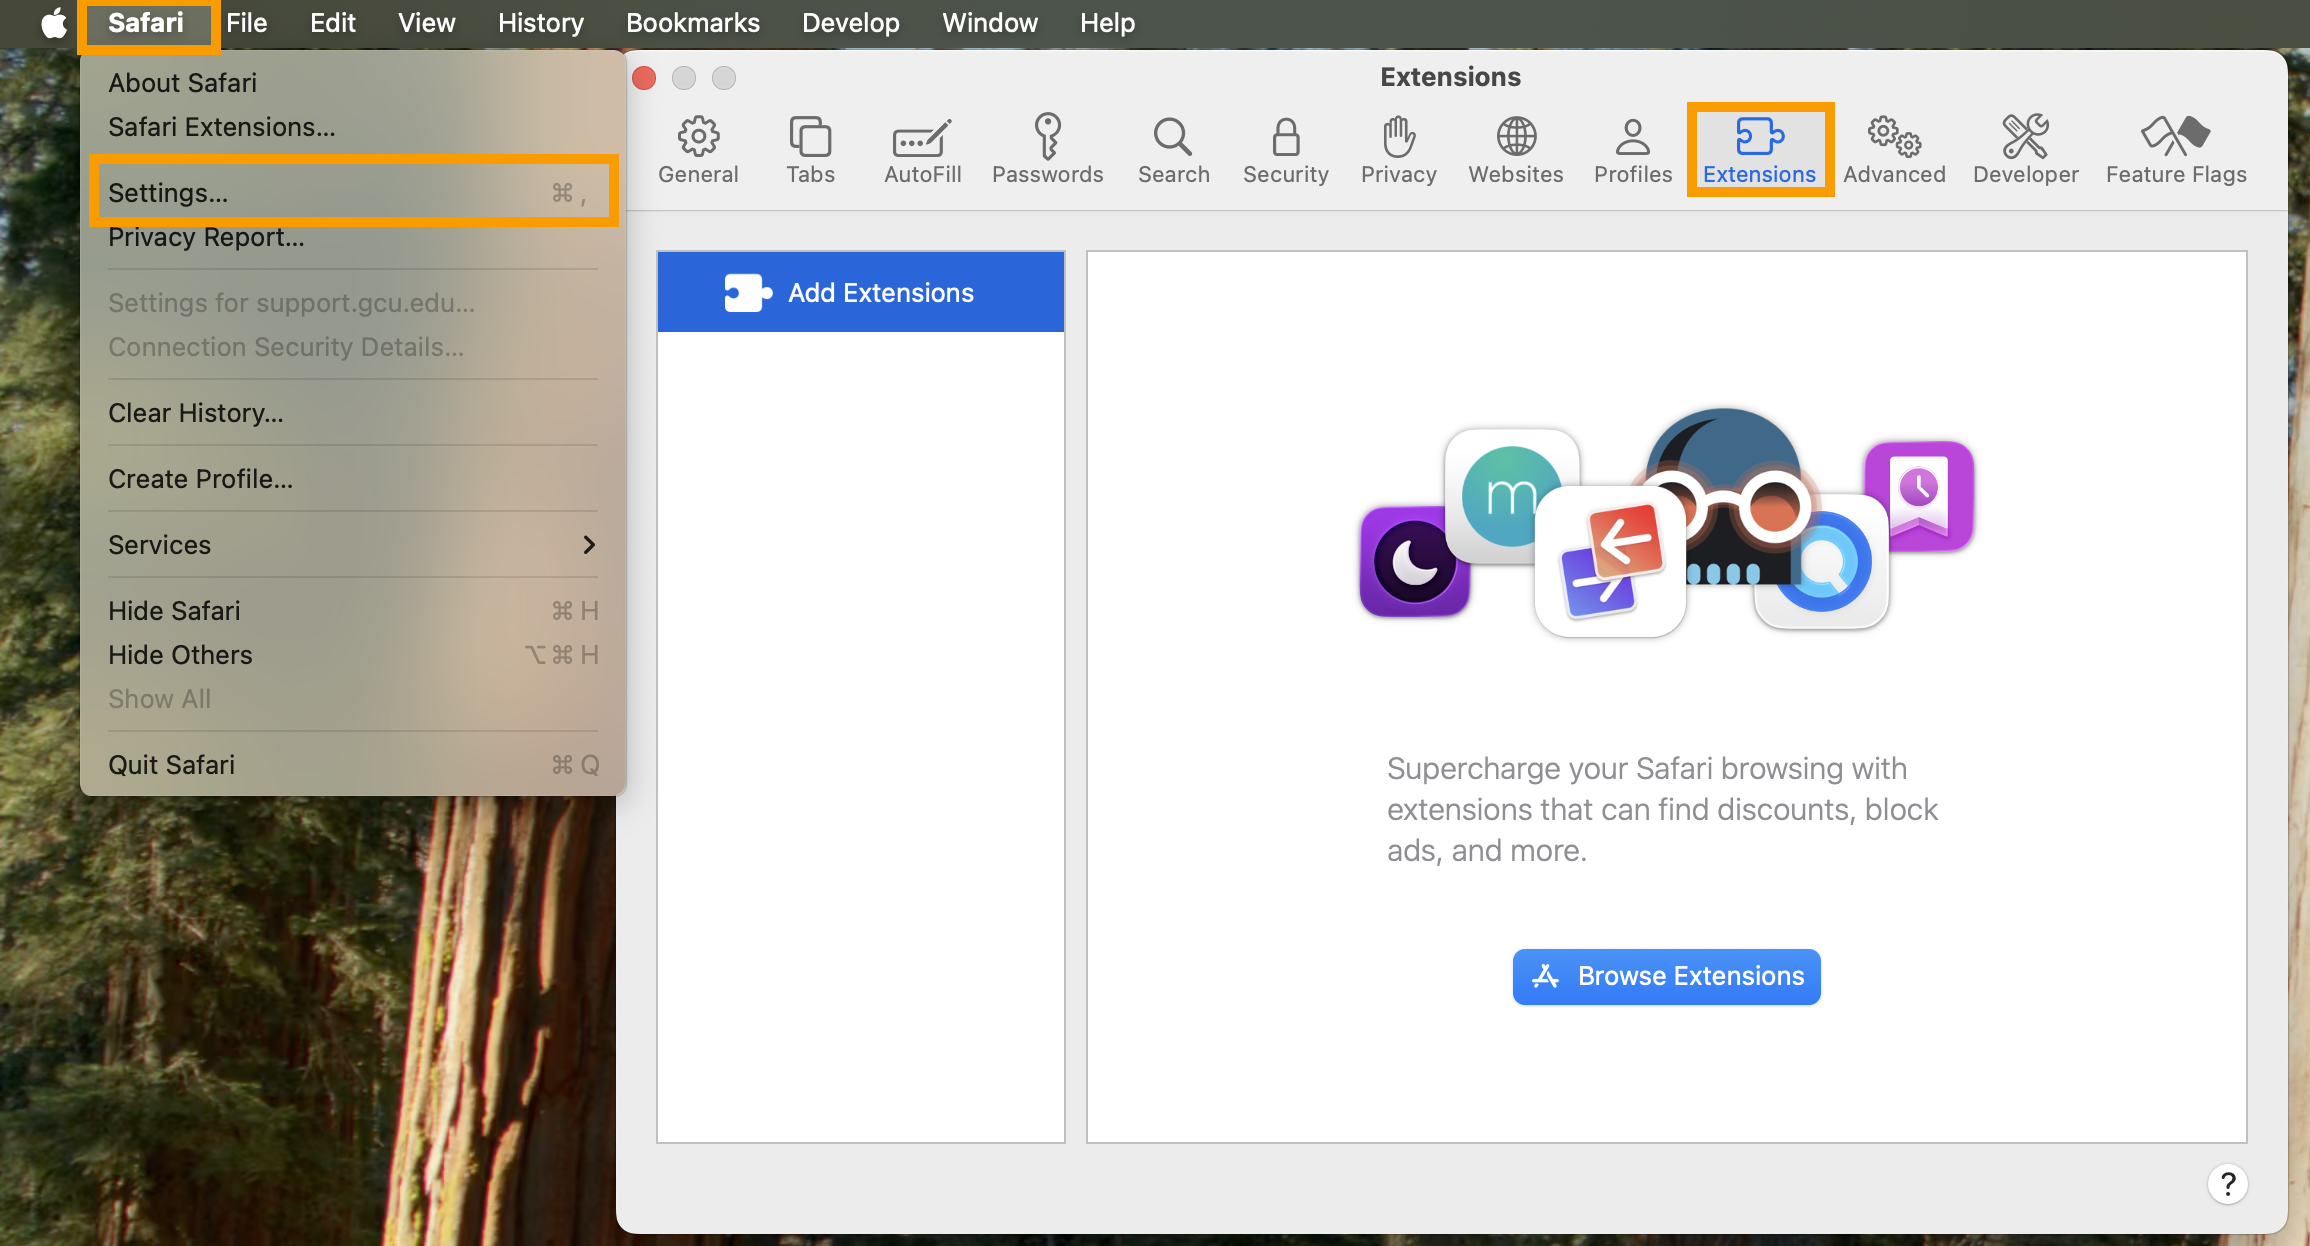Open the Apple menu
Image resolution: width=2310 pixels, height=1246 pixels.
52,23
